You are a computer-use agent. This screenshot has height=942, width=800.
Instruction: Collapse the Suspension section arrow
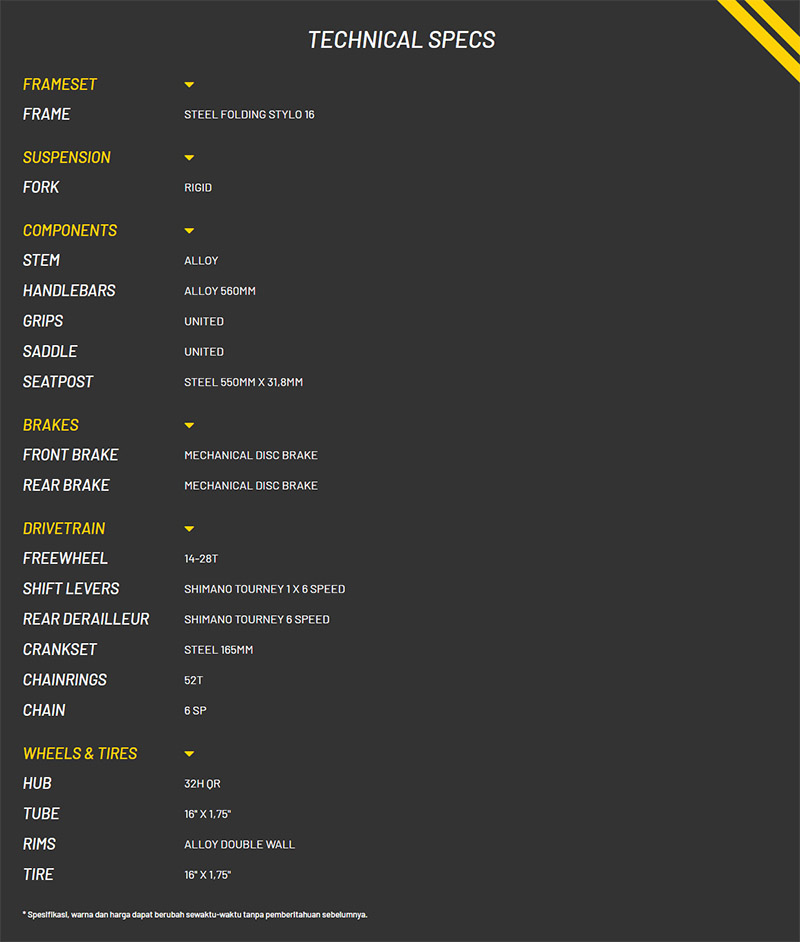(x=189, y=158)
